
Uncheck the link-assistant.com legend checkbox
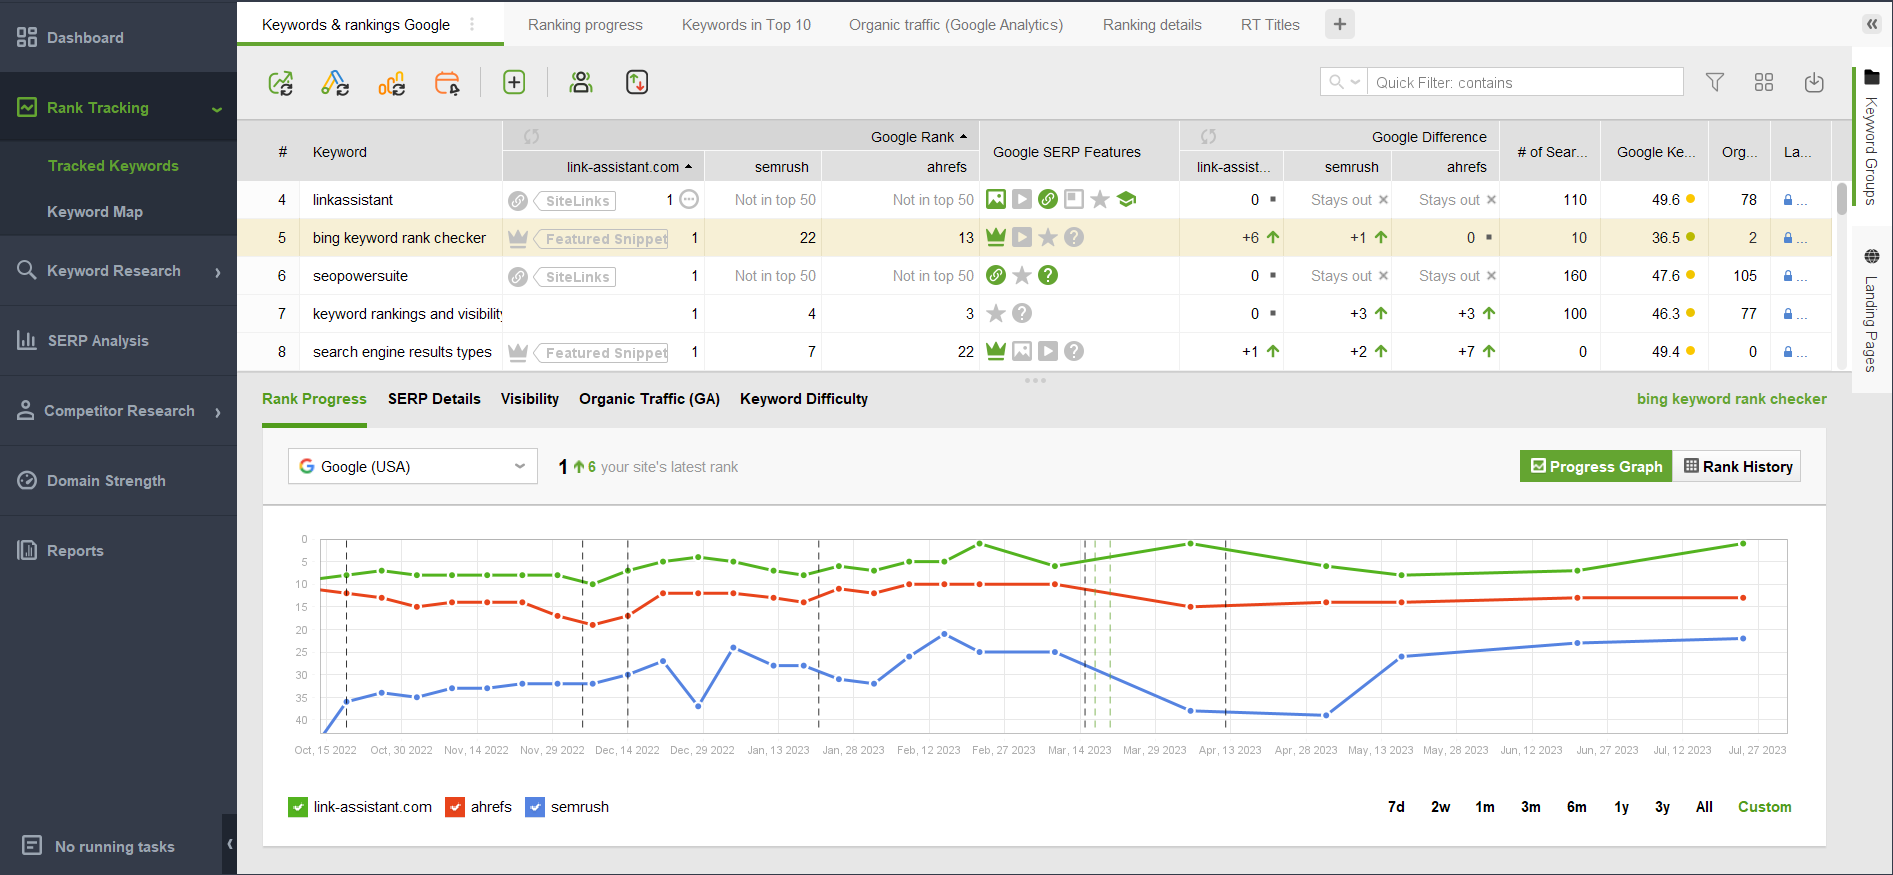[x=298, y=807]
